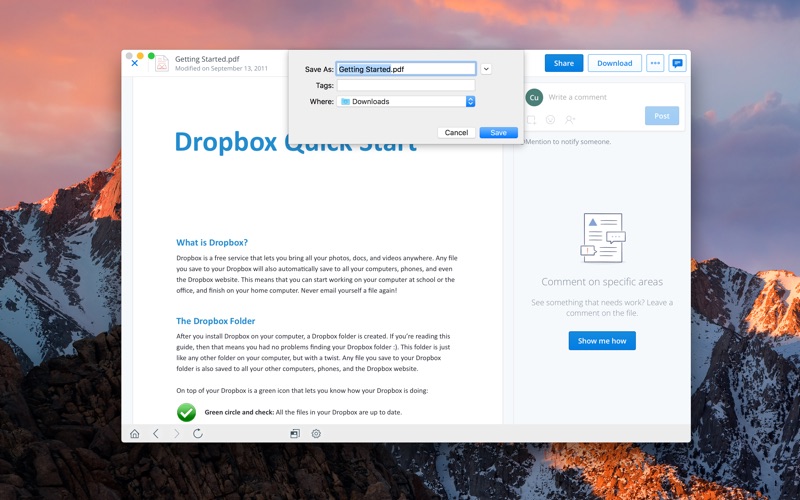
Task: Reload the page with the refresh icon
Action: tap(198, 434)
